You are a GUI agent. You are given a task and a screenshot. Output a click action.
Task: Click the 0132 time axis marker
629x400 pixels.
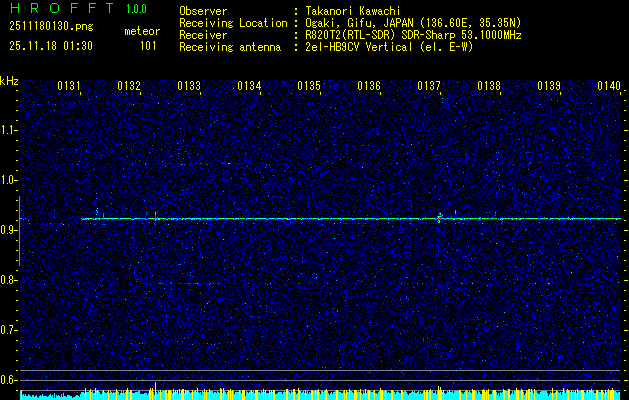coord(129,86)
